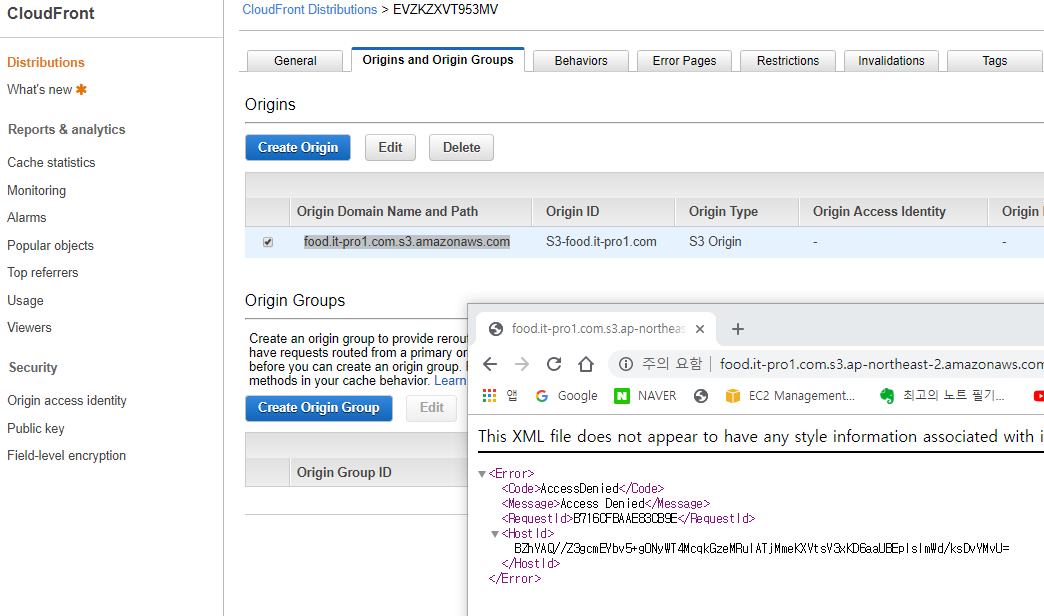This screenshot has width=1044, height=616.
Task: Open Popular objects report
Action: point(51,245)
